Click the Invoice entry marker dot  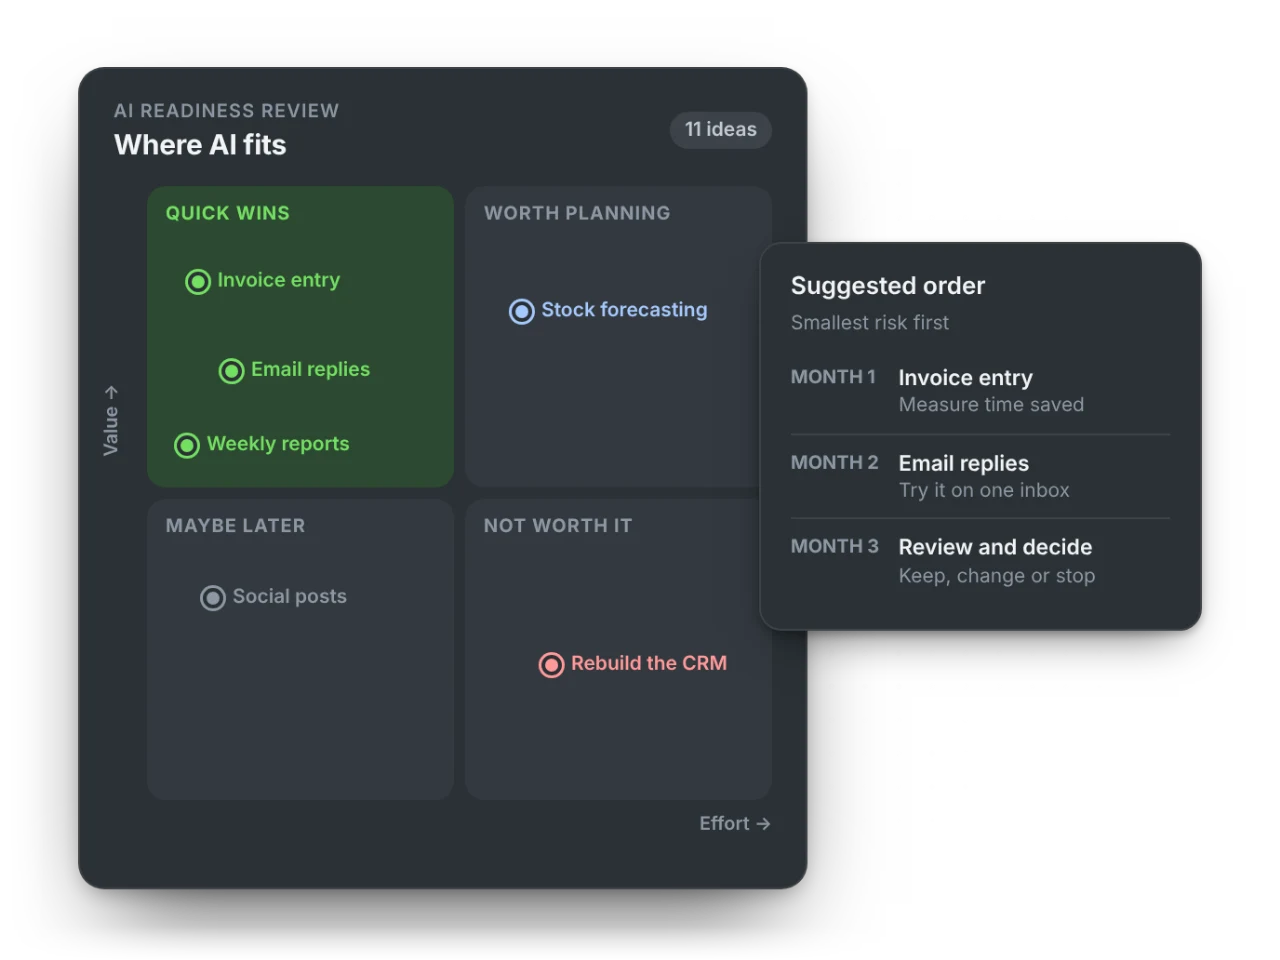(198, 282)
